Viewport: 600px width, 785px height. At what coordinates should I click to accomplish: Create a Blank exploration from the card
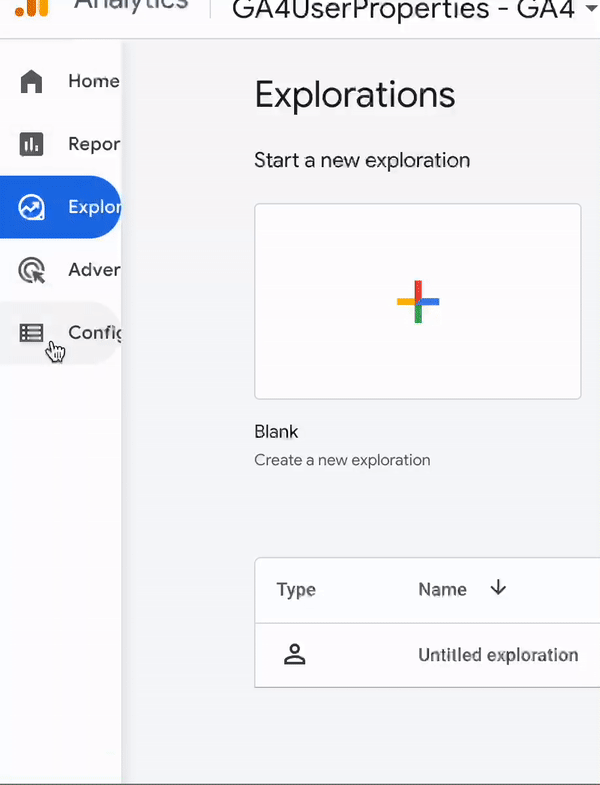(418, 301)
